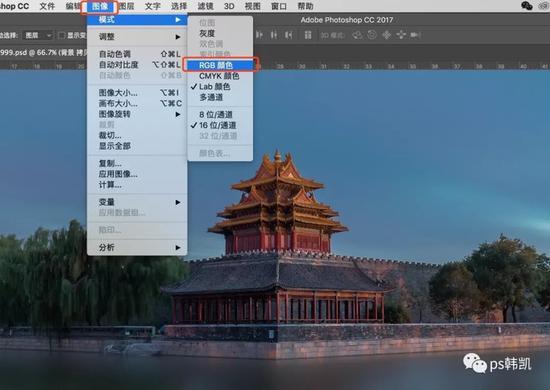Select the 999.psd document tab

(42, 53)
